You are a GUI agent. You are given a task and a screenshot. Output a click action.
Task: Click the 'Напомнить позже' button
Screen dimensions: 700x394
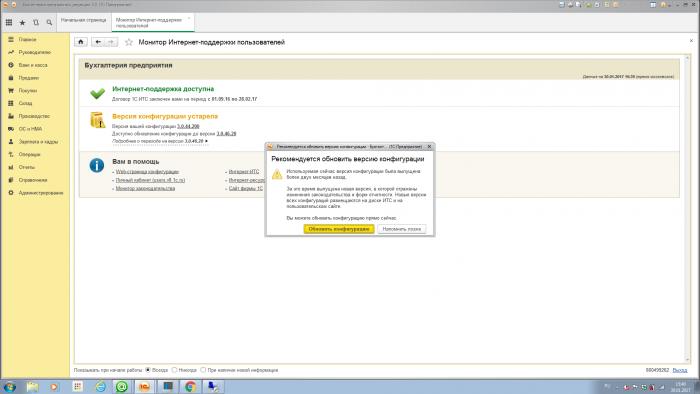[401, 229]
